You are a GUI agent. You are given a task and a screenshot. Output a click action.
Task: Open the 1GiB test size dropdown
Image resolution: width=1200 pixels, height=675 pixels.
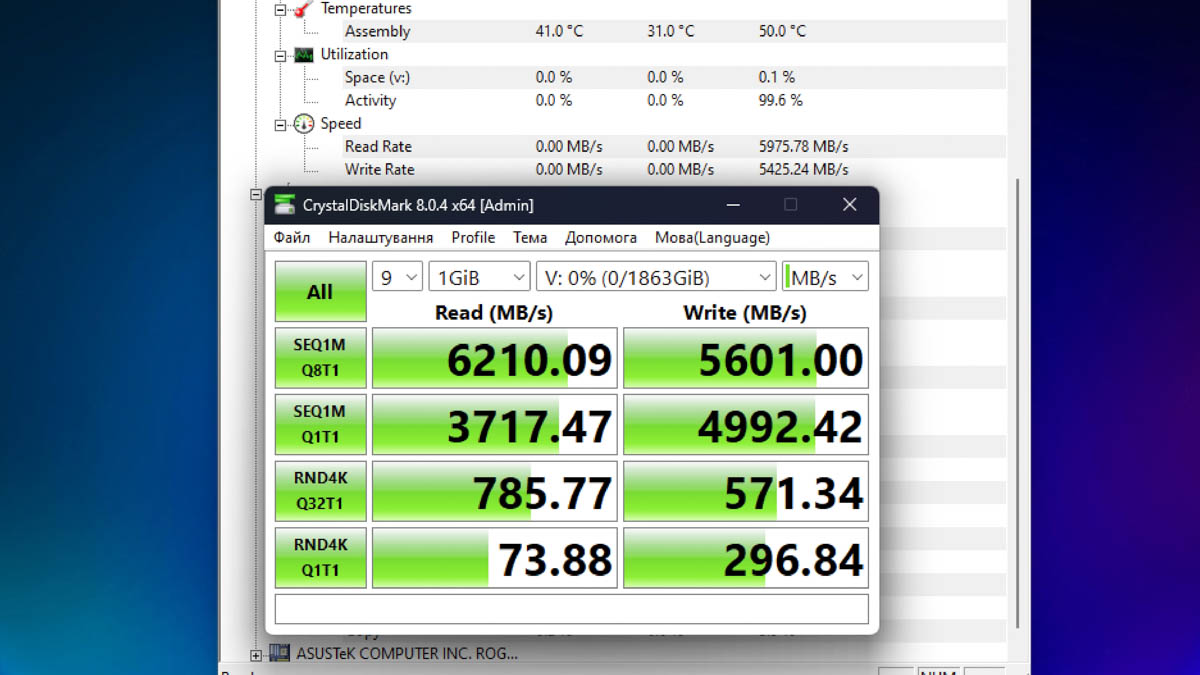point(479,277)
